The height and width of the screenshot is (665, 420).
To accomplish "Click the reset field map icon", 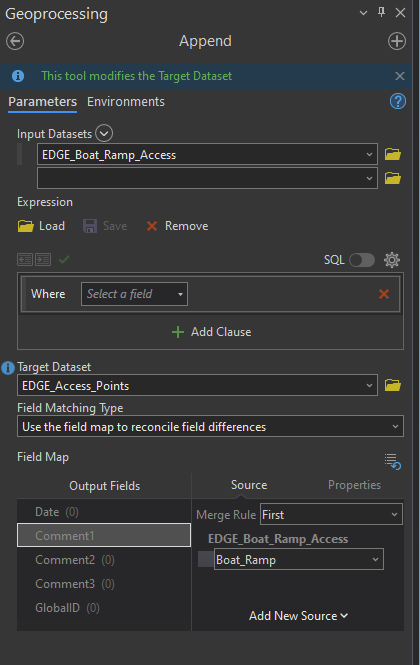I will [x=393, y=461].
